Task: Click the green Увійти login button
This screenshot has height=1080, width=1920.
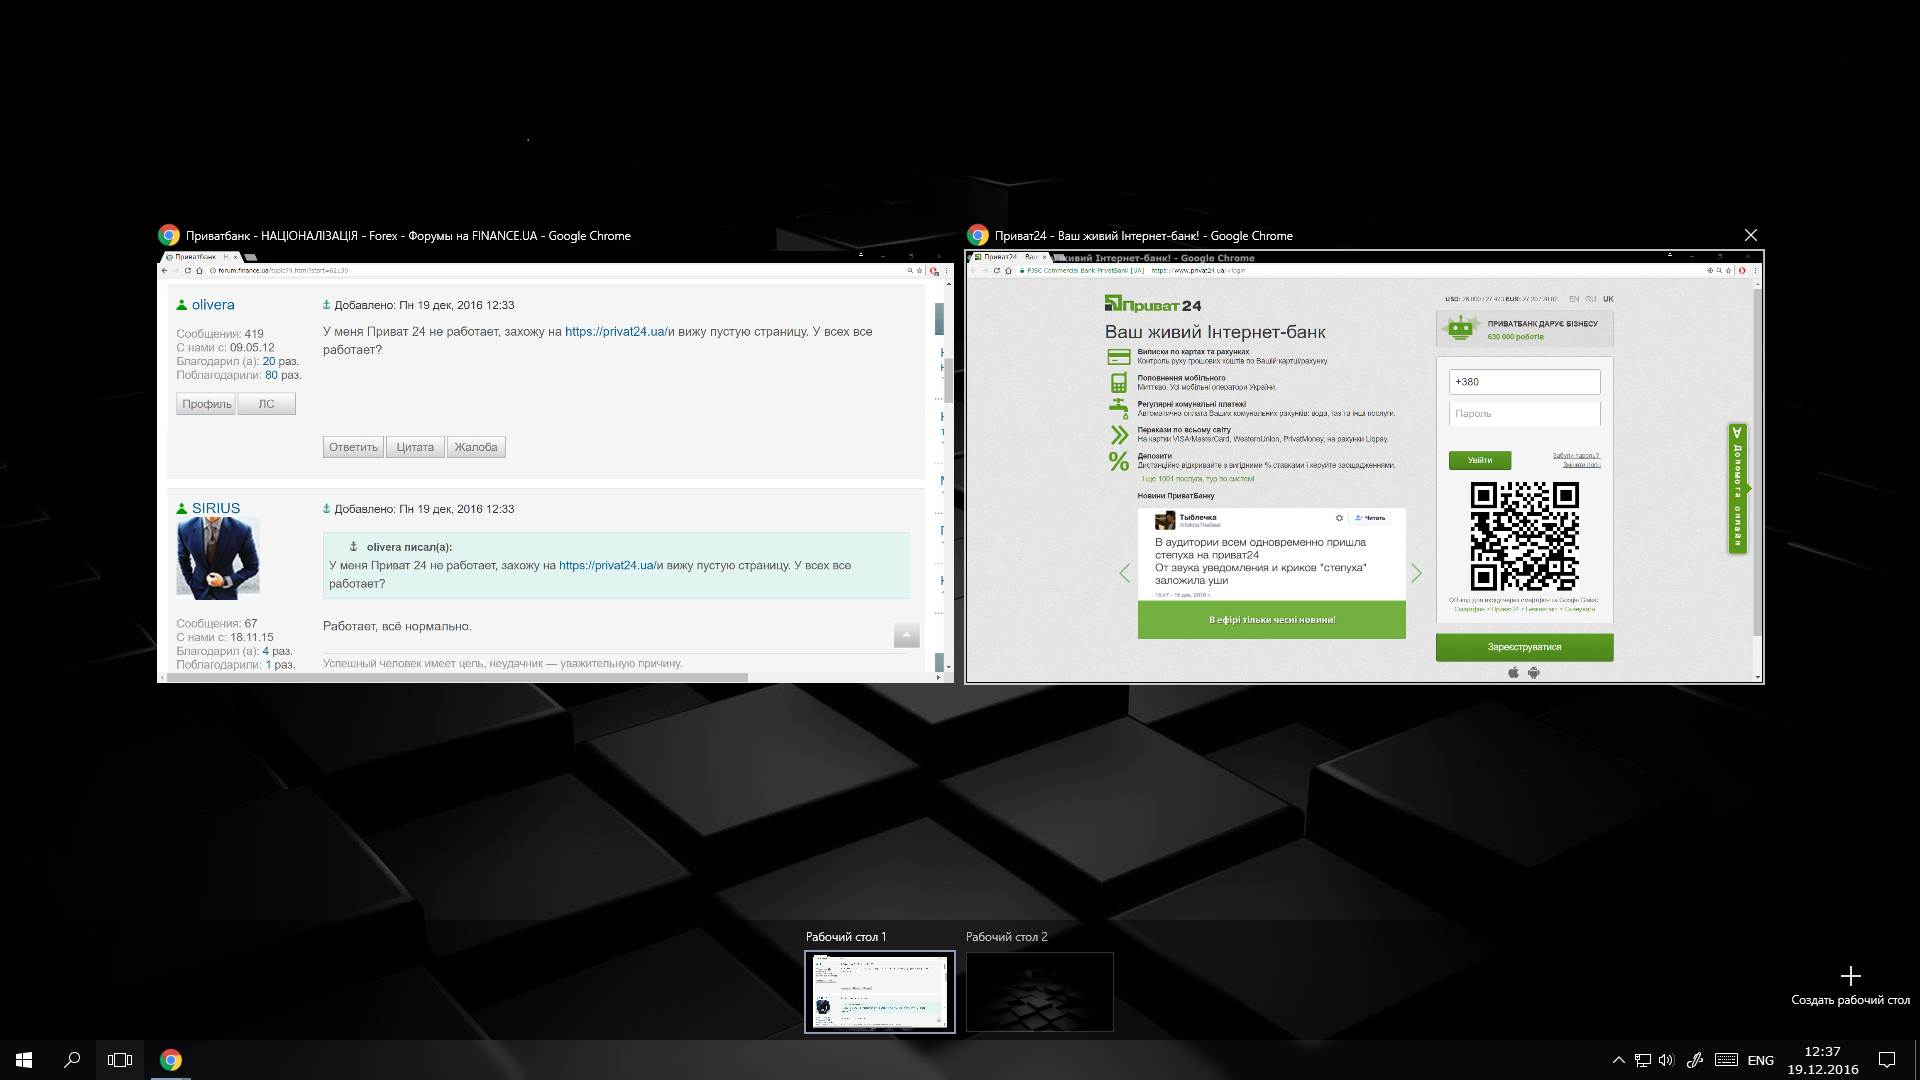Action: [x=1480, y=460]
